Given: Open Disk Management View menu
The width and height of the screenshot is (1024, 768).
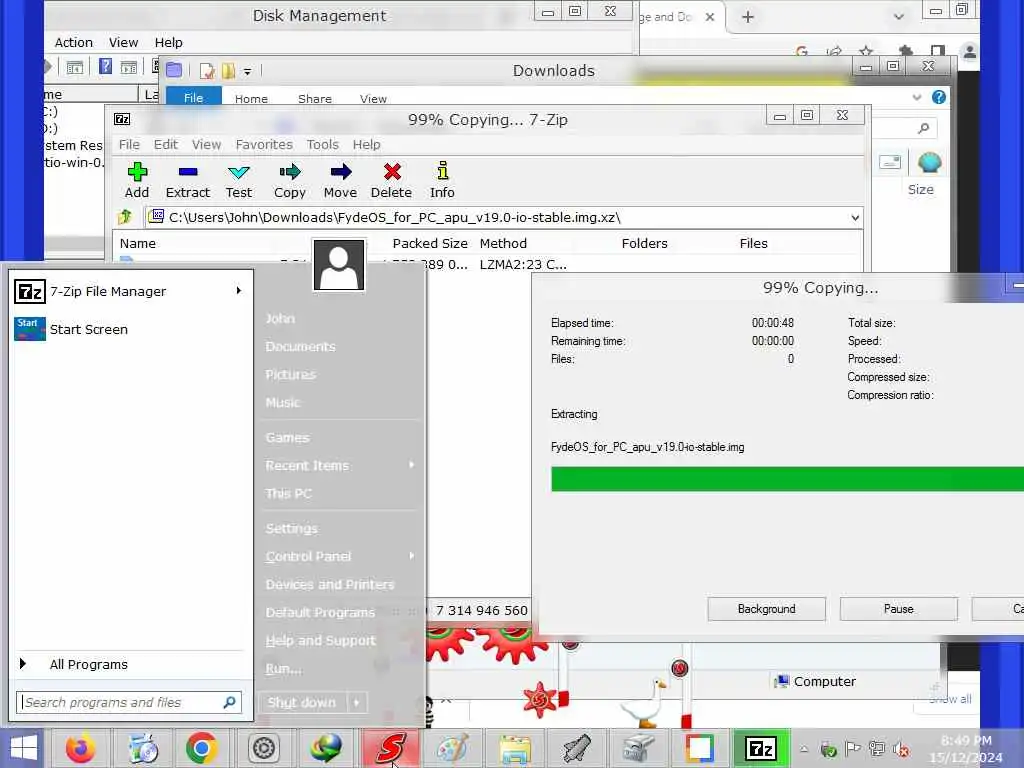Looking at the screenshot, I should 123,42.
